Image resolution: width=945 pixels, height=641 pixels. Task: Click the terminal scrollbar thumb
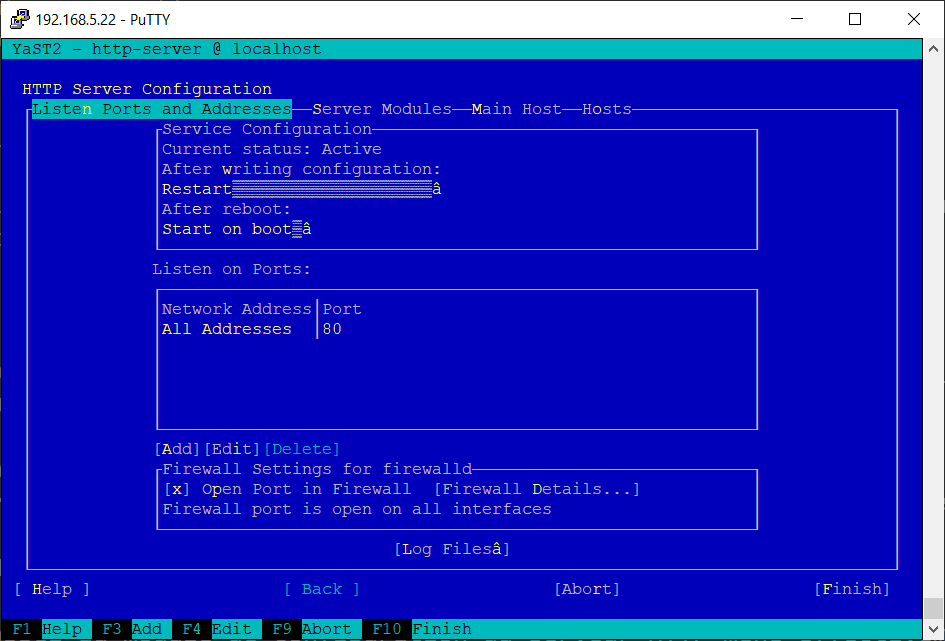pyautogui.click(x=934, y=608)
